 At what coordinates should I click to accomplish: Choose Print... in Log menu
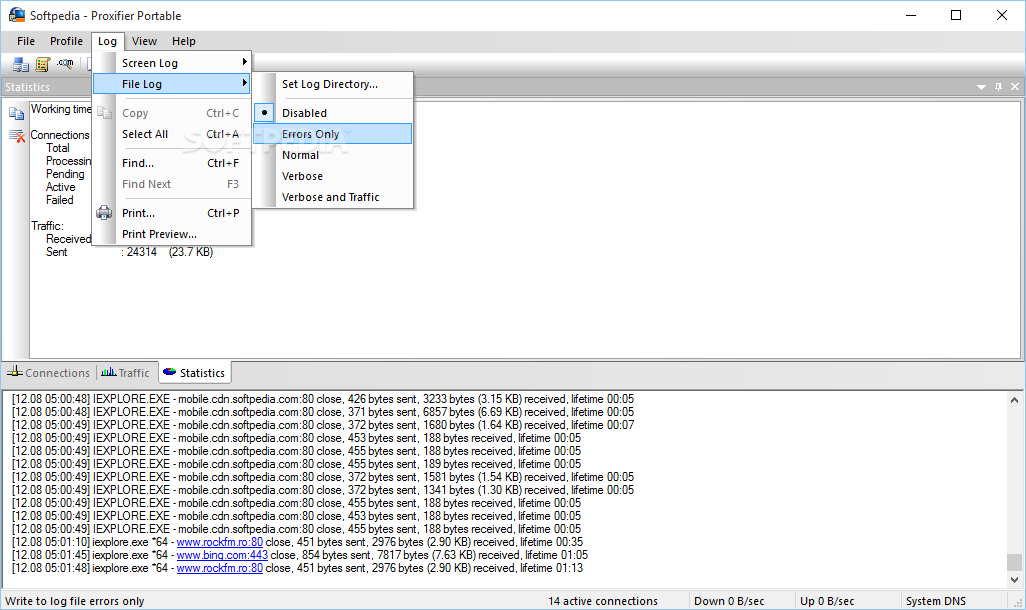point(171,213)
